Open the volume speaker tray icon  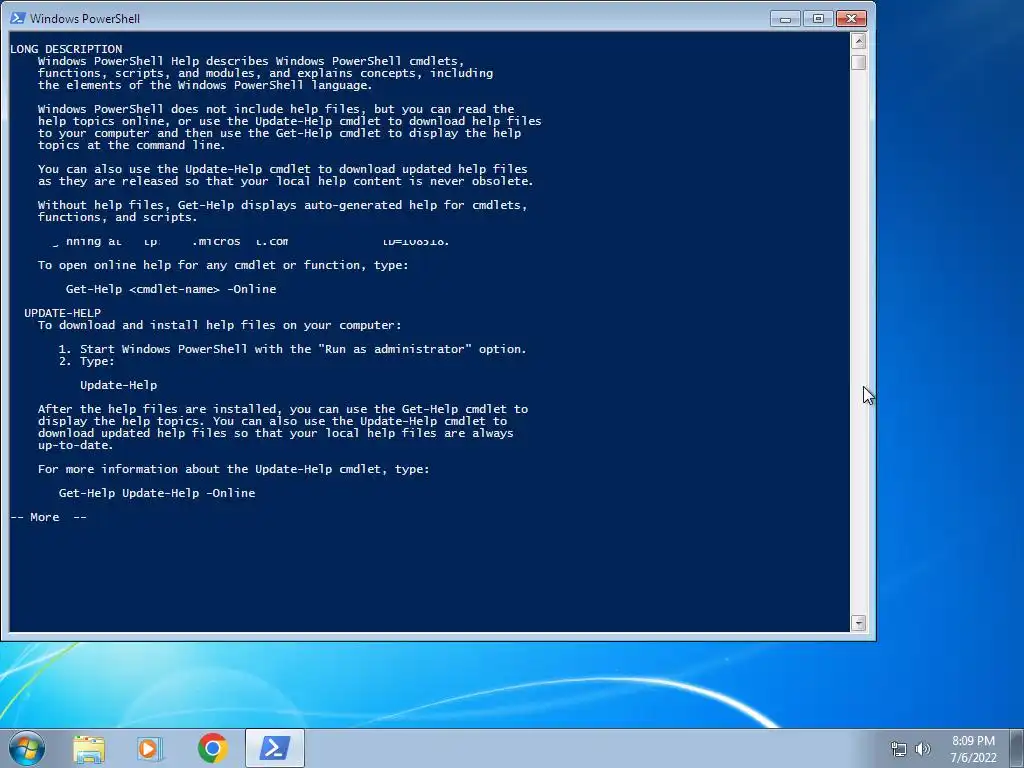pyautogui.click(x=923, y=748)
